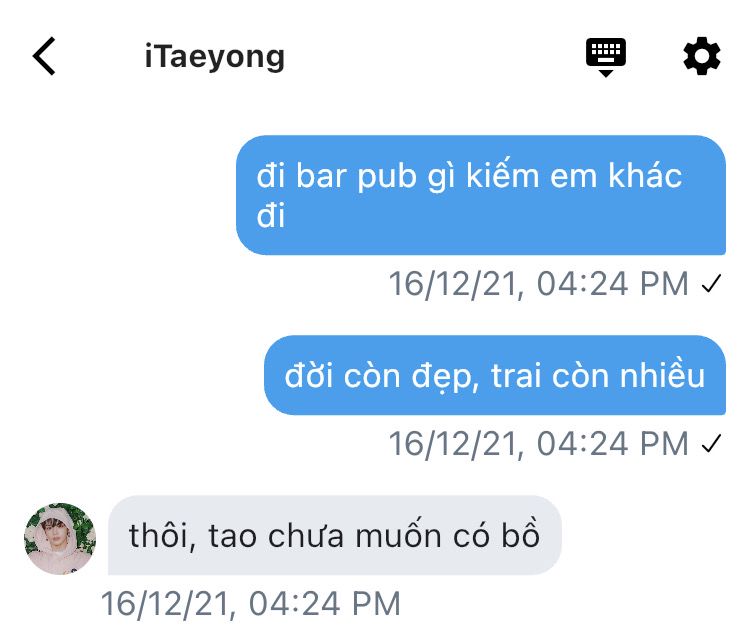
Task: Click the word "nhiều" in the second message
Action: [x=662, y=375]
